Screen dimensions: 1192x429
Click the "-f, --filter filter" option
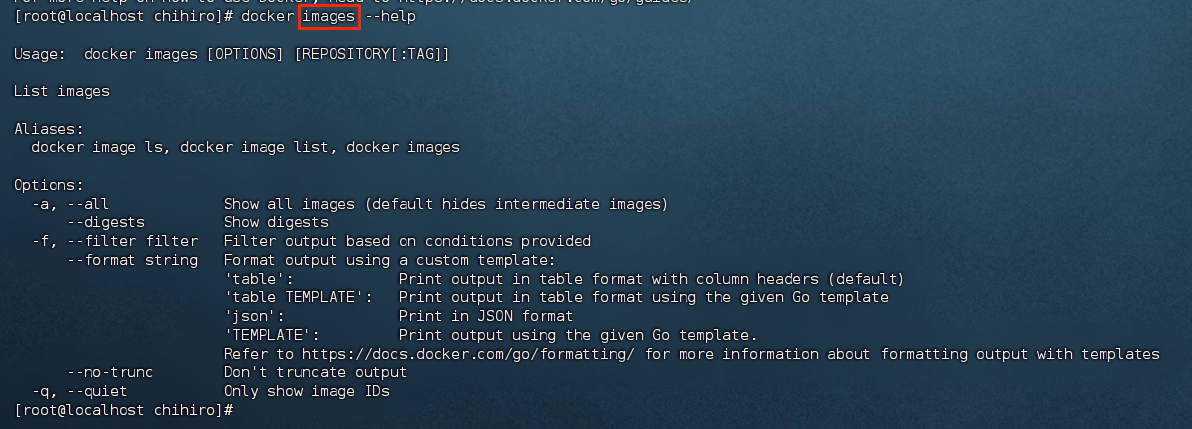(114, 241)
